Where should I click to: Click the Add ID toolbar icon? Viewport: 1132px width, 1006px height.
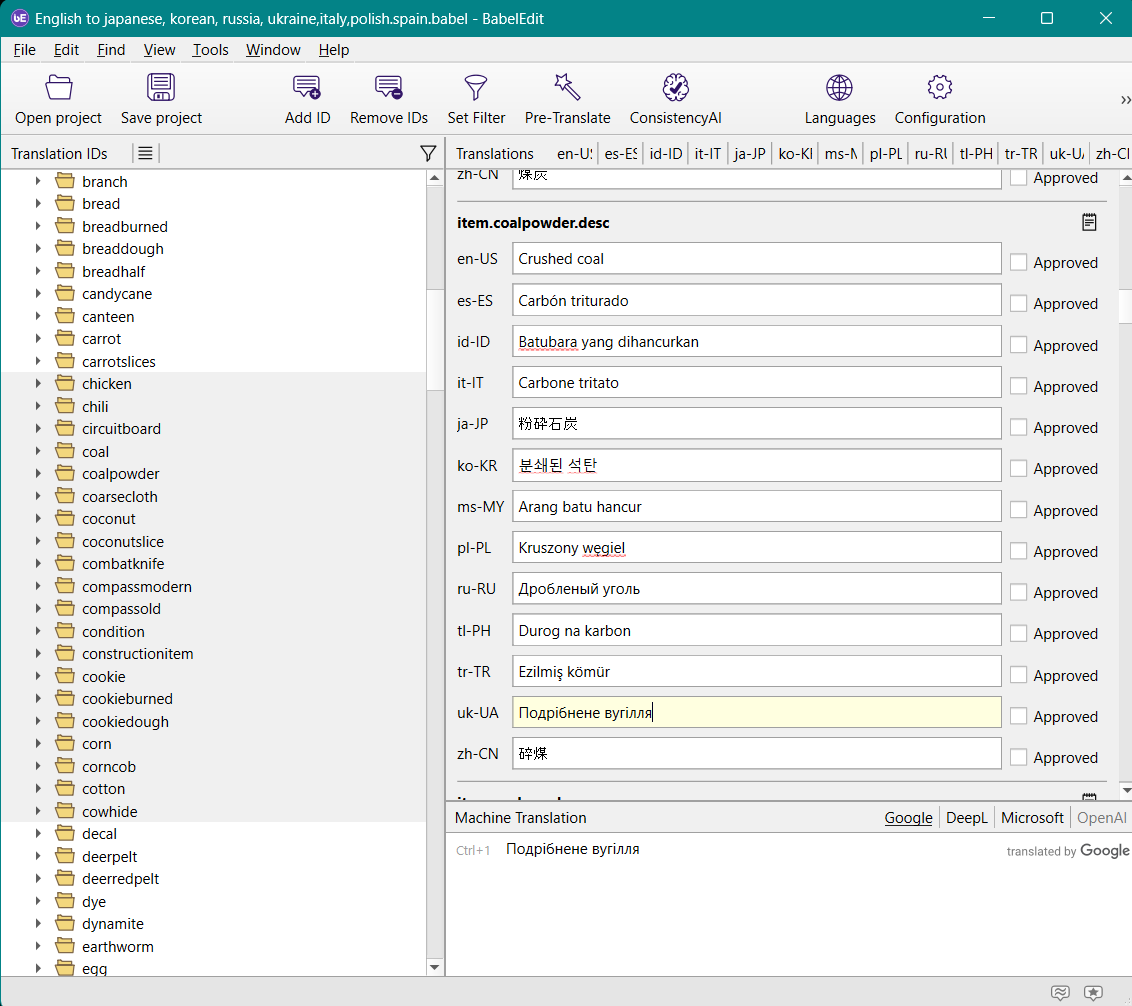click(307, 88)
